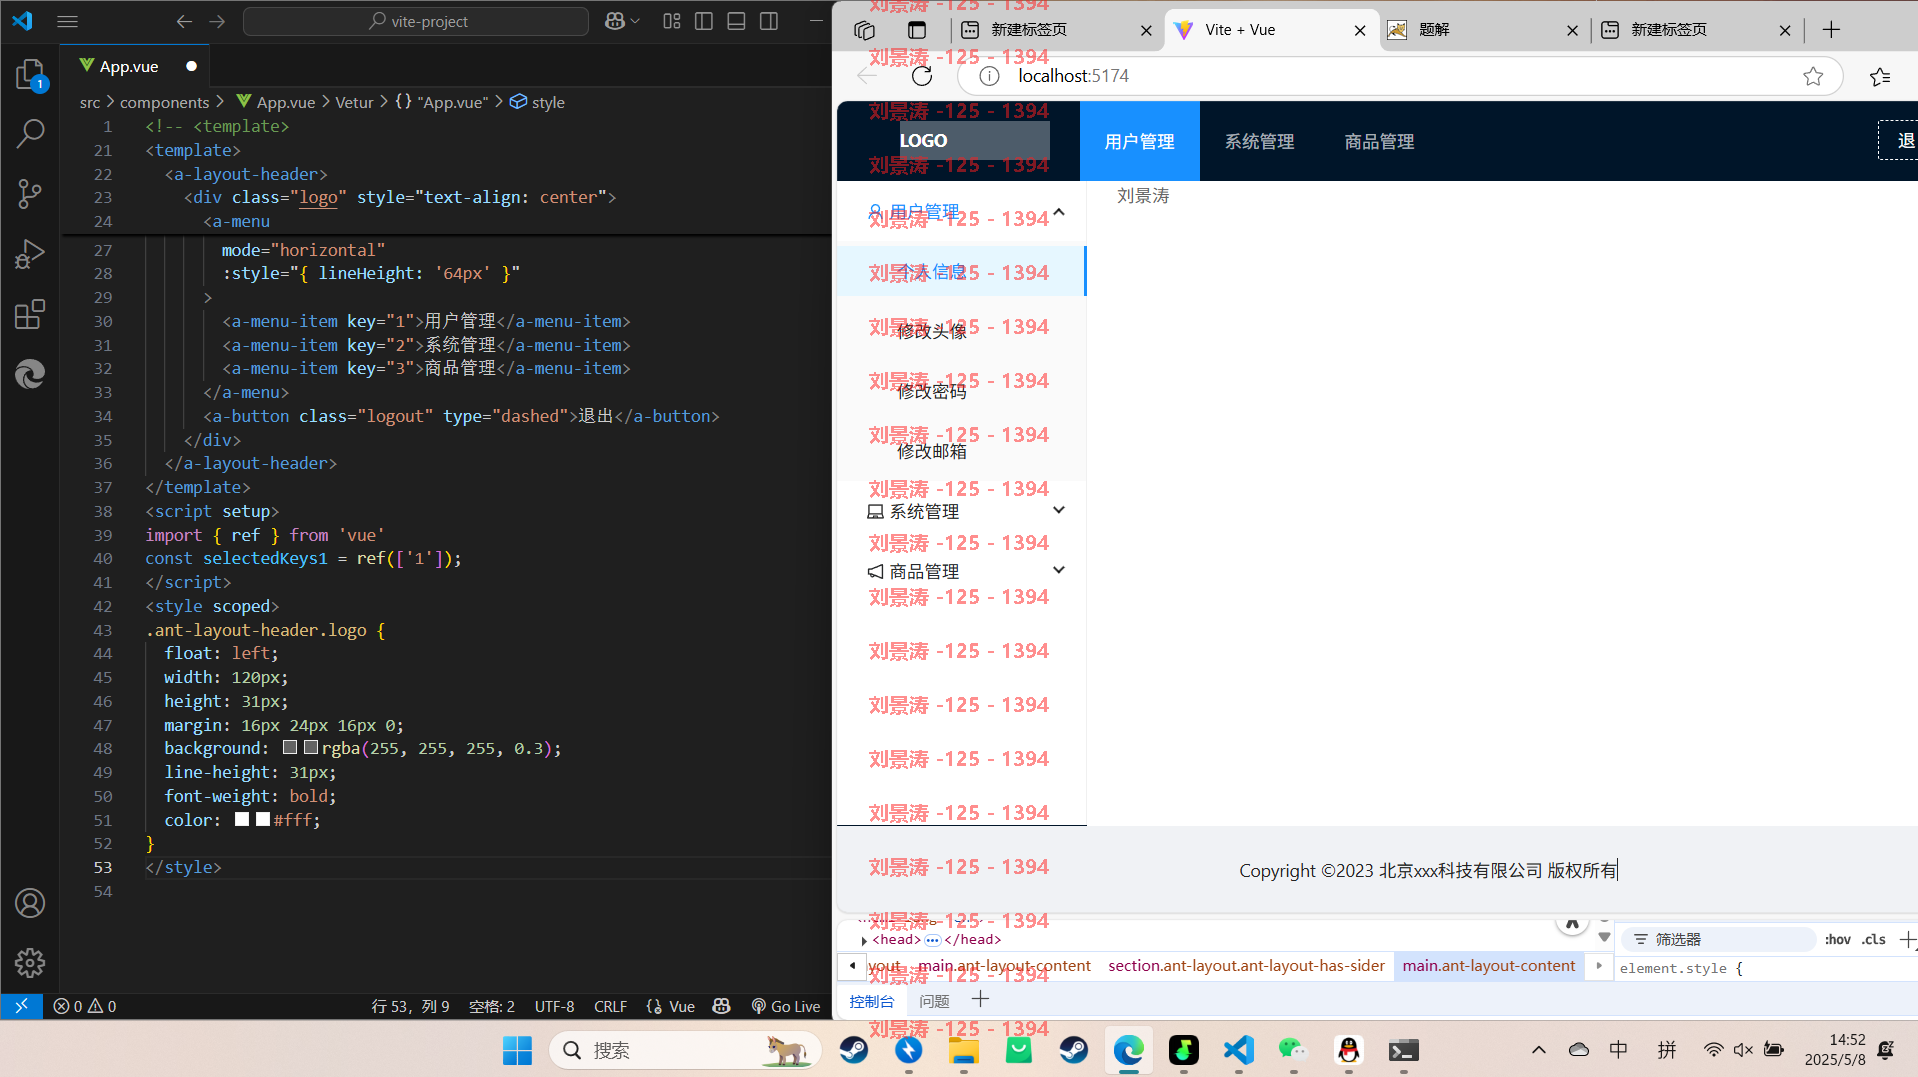Show errors and warnings count in status bar

[85, 1006]
